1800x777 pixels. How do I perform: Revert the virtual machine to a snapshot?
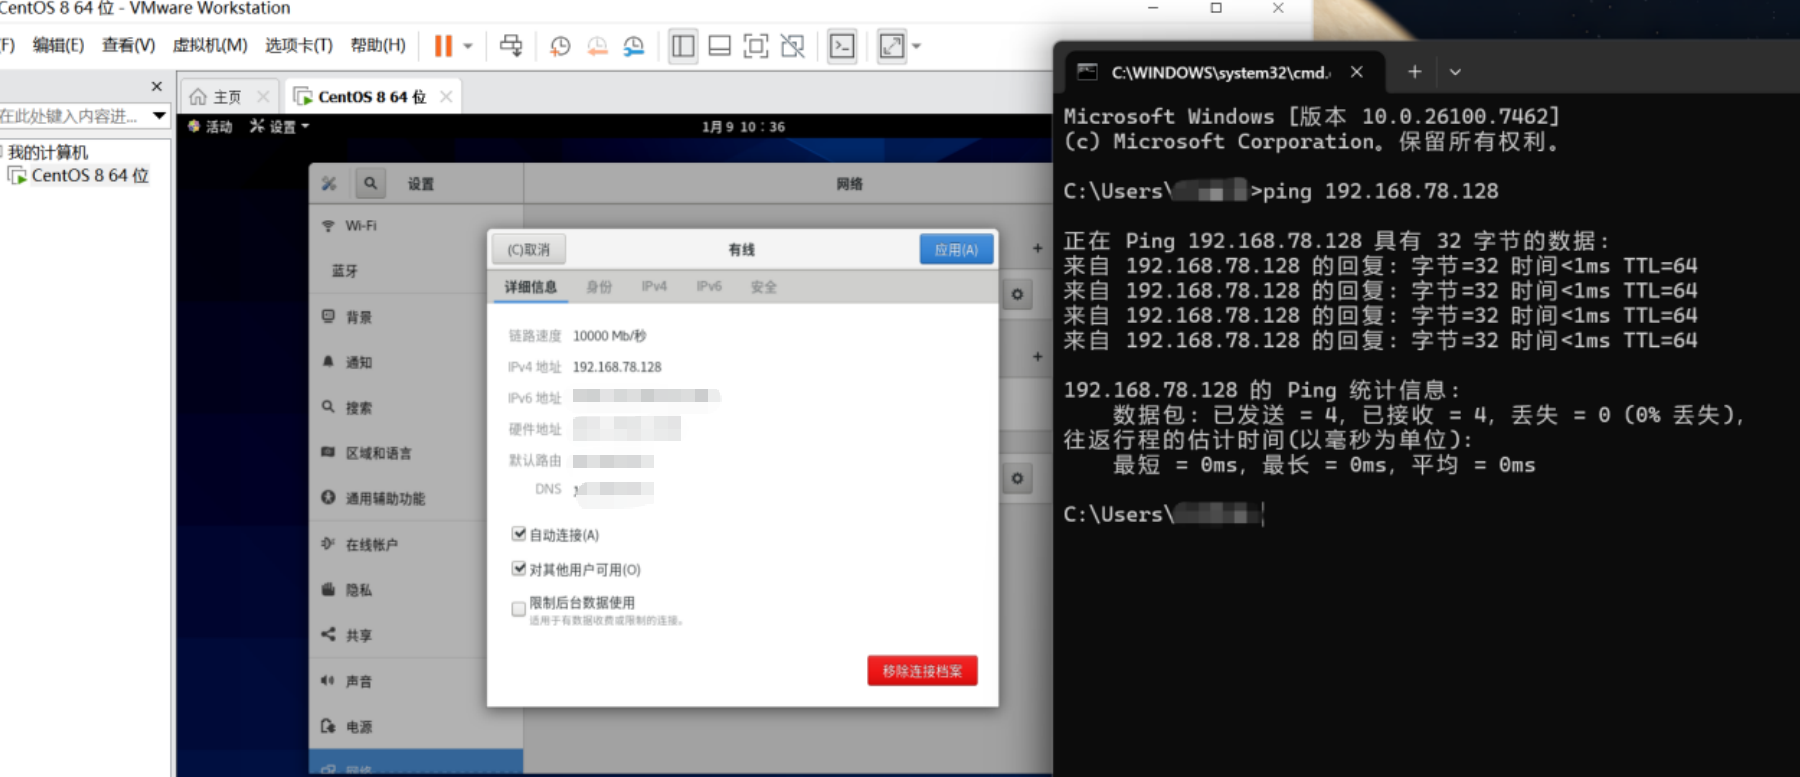[x=597, y=46]
